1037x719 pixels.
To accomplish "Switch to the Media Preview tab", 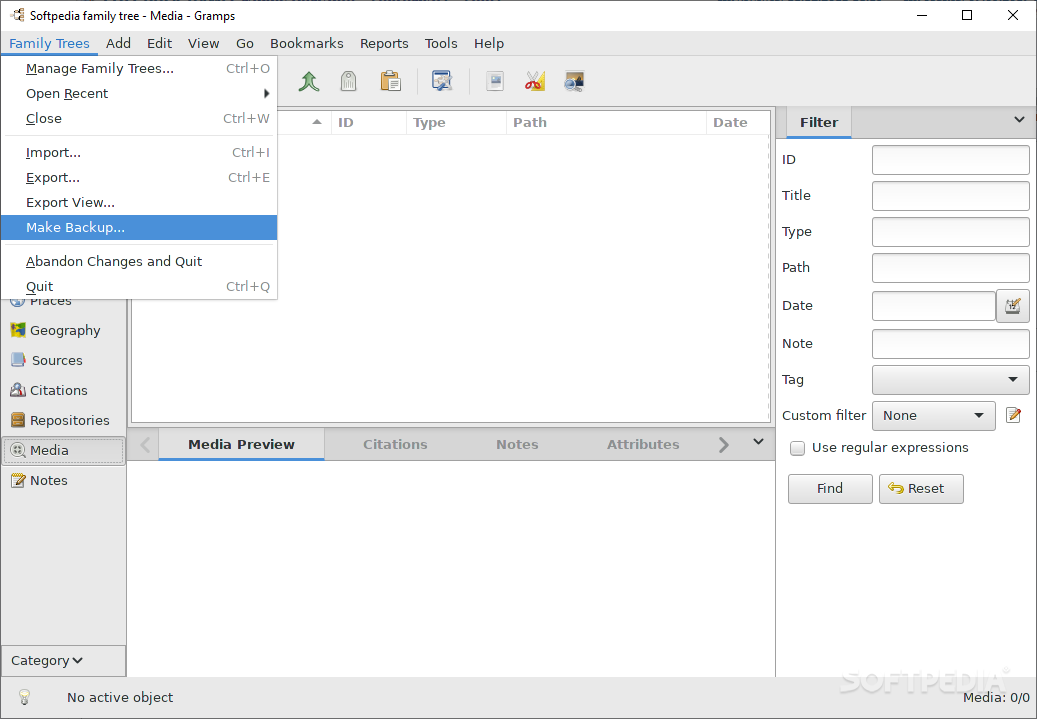I will [x=241, y=444].
